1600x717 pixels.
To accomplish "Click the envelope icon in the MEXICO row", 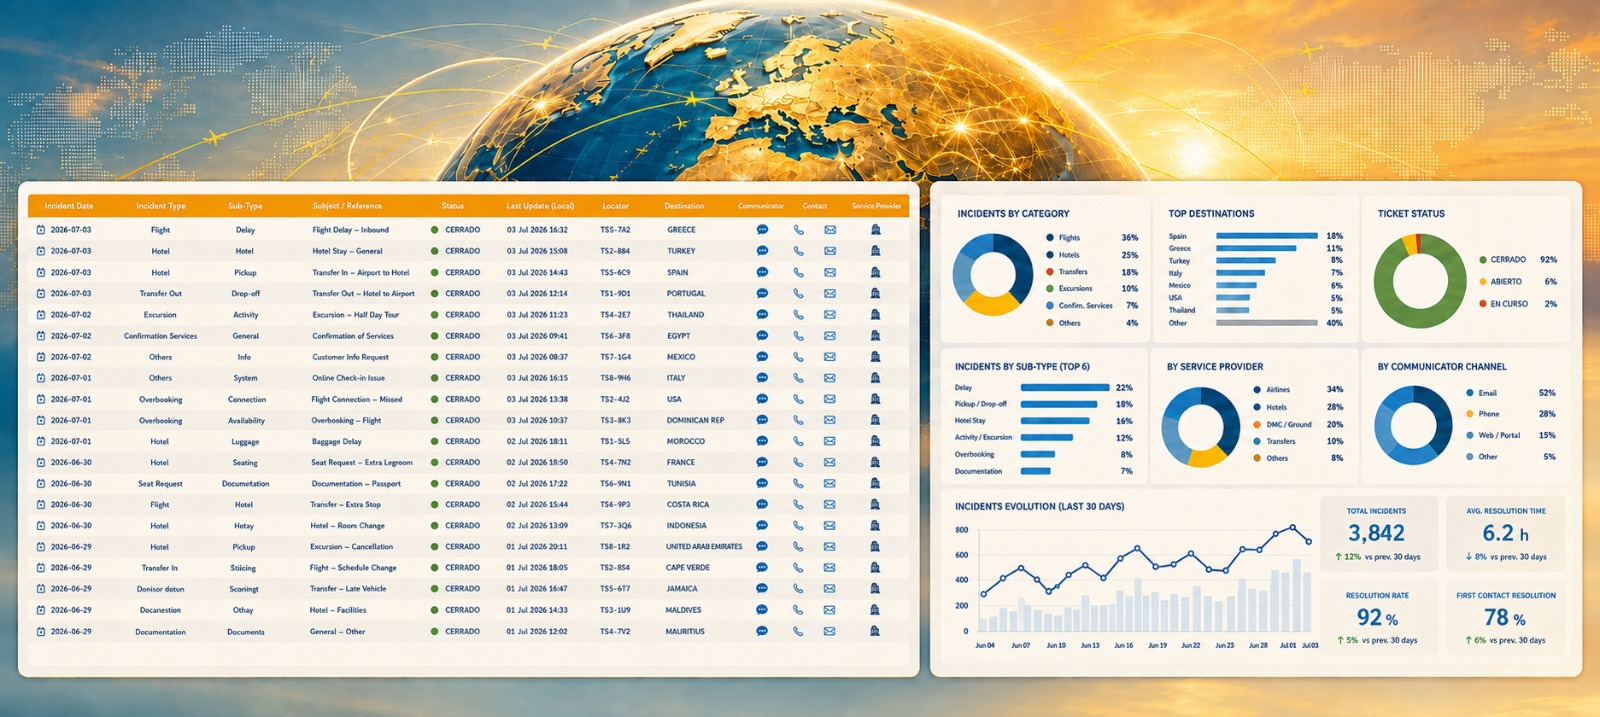I will pyautogui.click(x=830, y=356).
